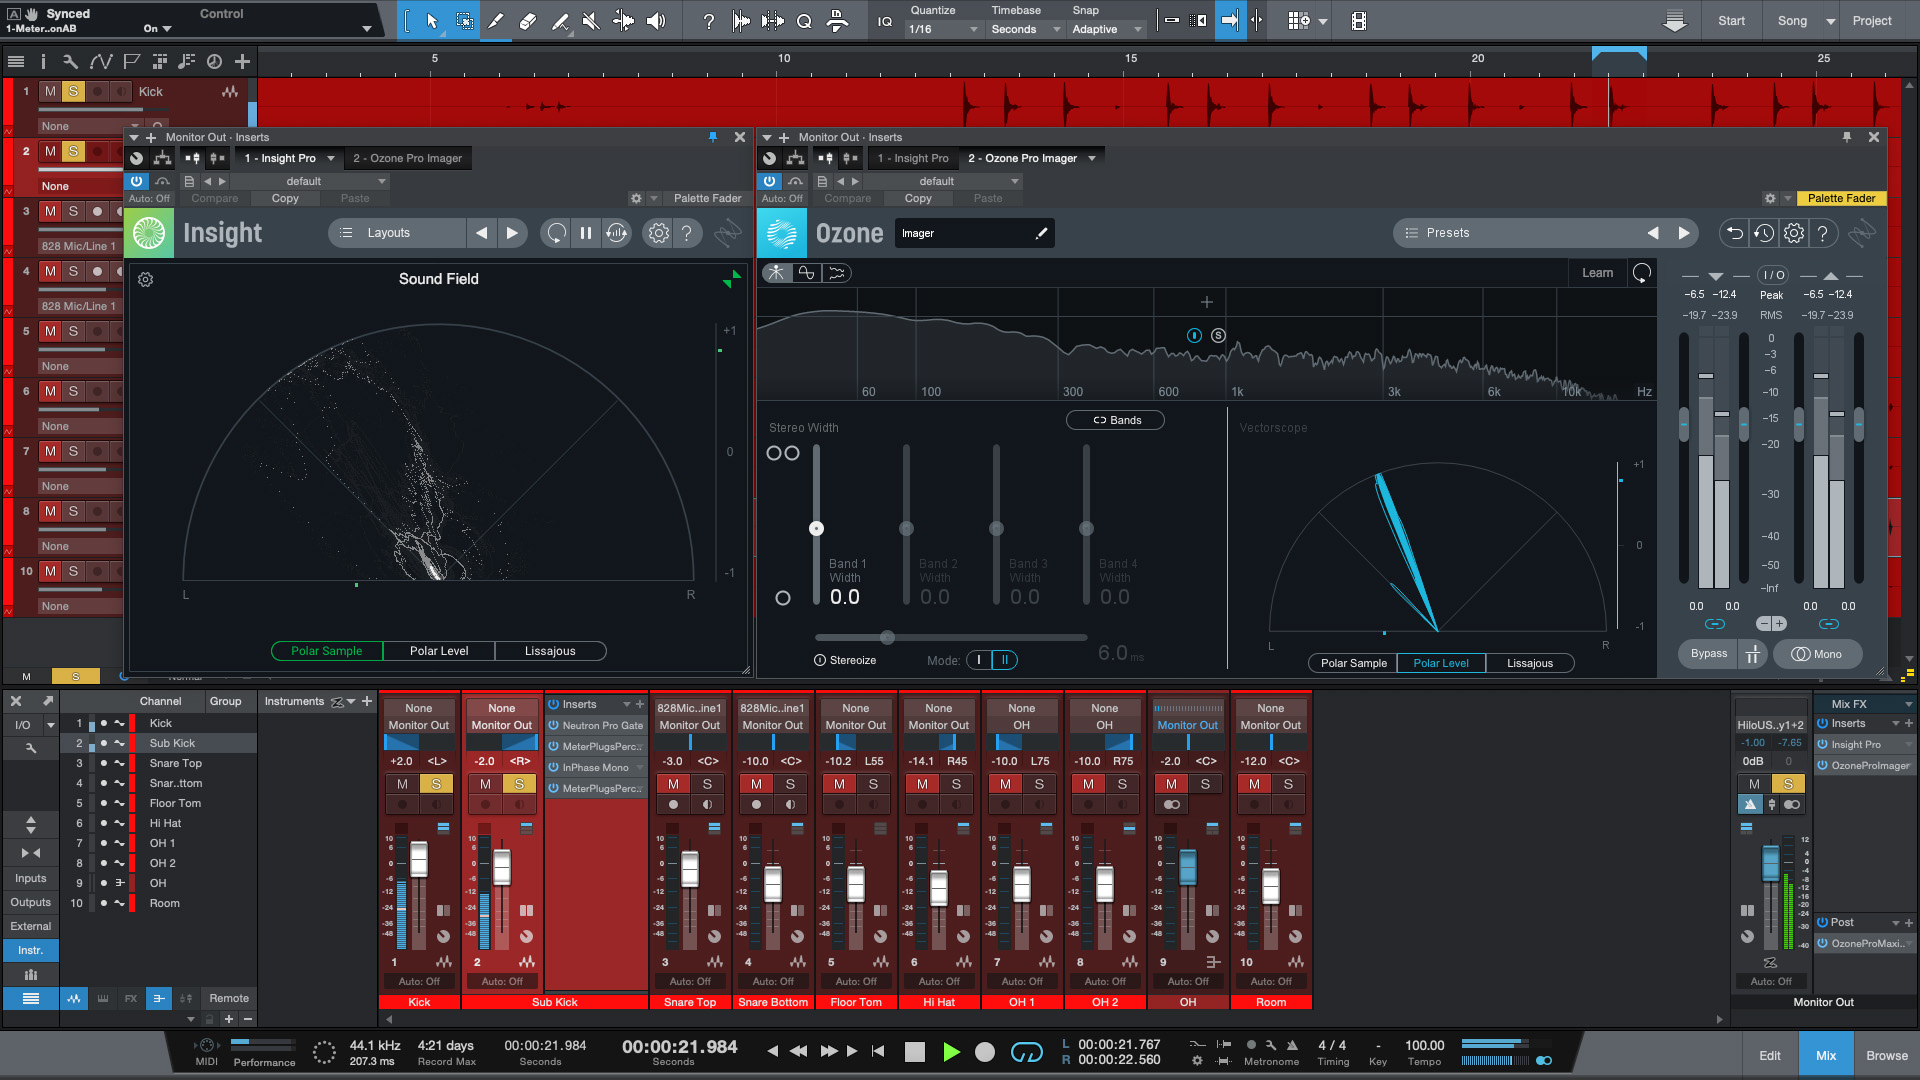Switch to 2 - Ozone Pro Imager tab in left window

pyautogui.click(x=407, y=158)
